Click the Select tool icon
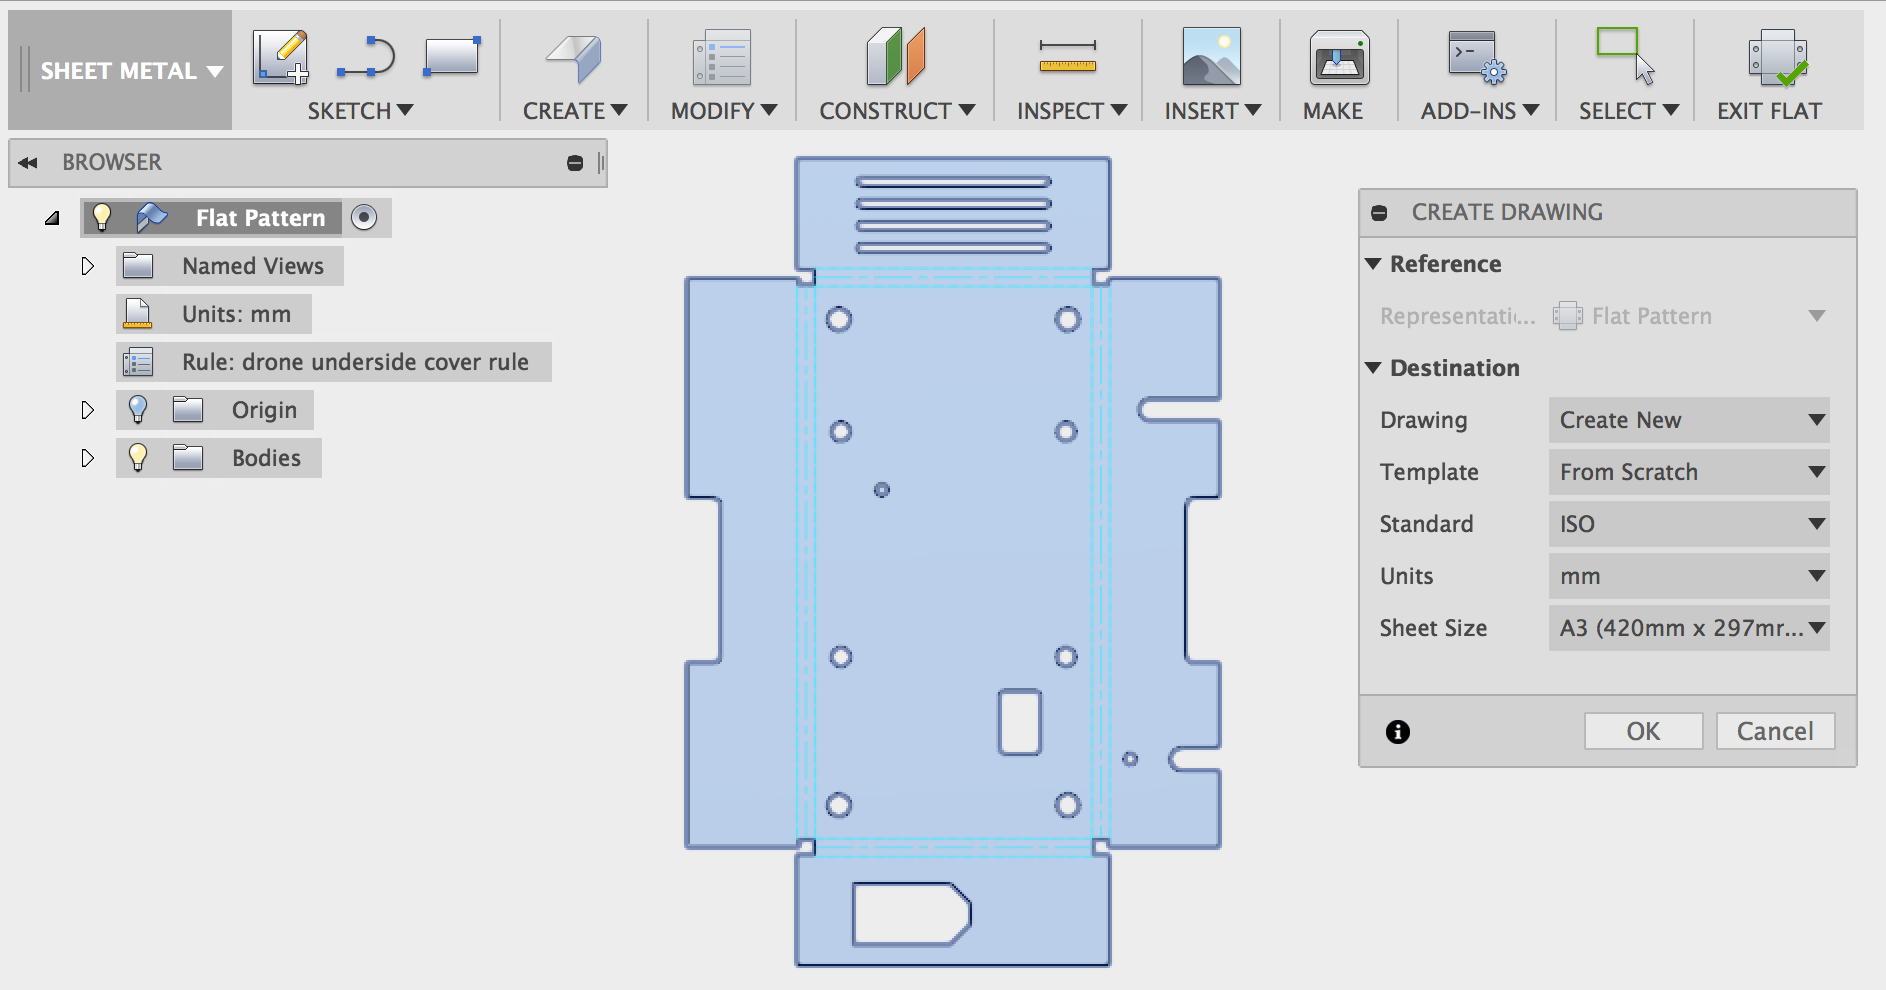 click(1626, 56)
